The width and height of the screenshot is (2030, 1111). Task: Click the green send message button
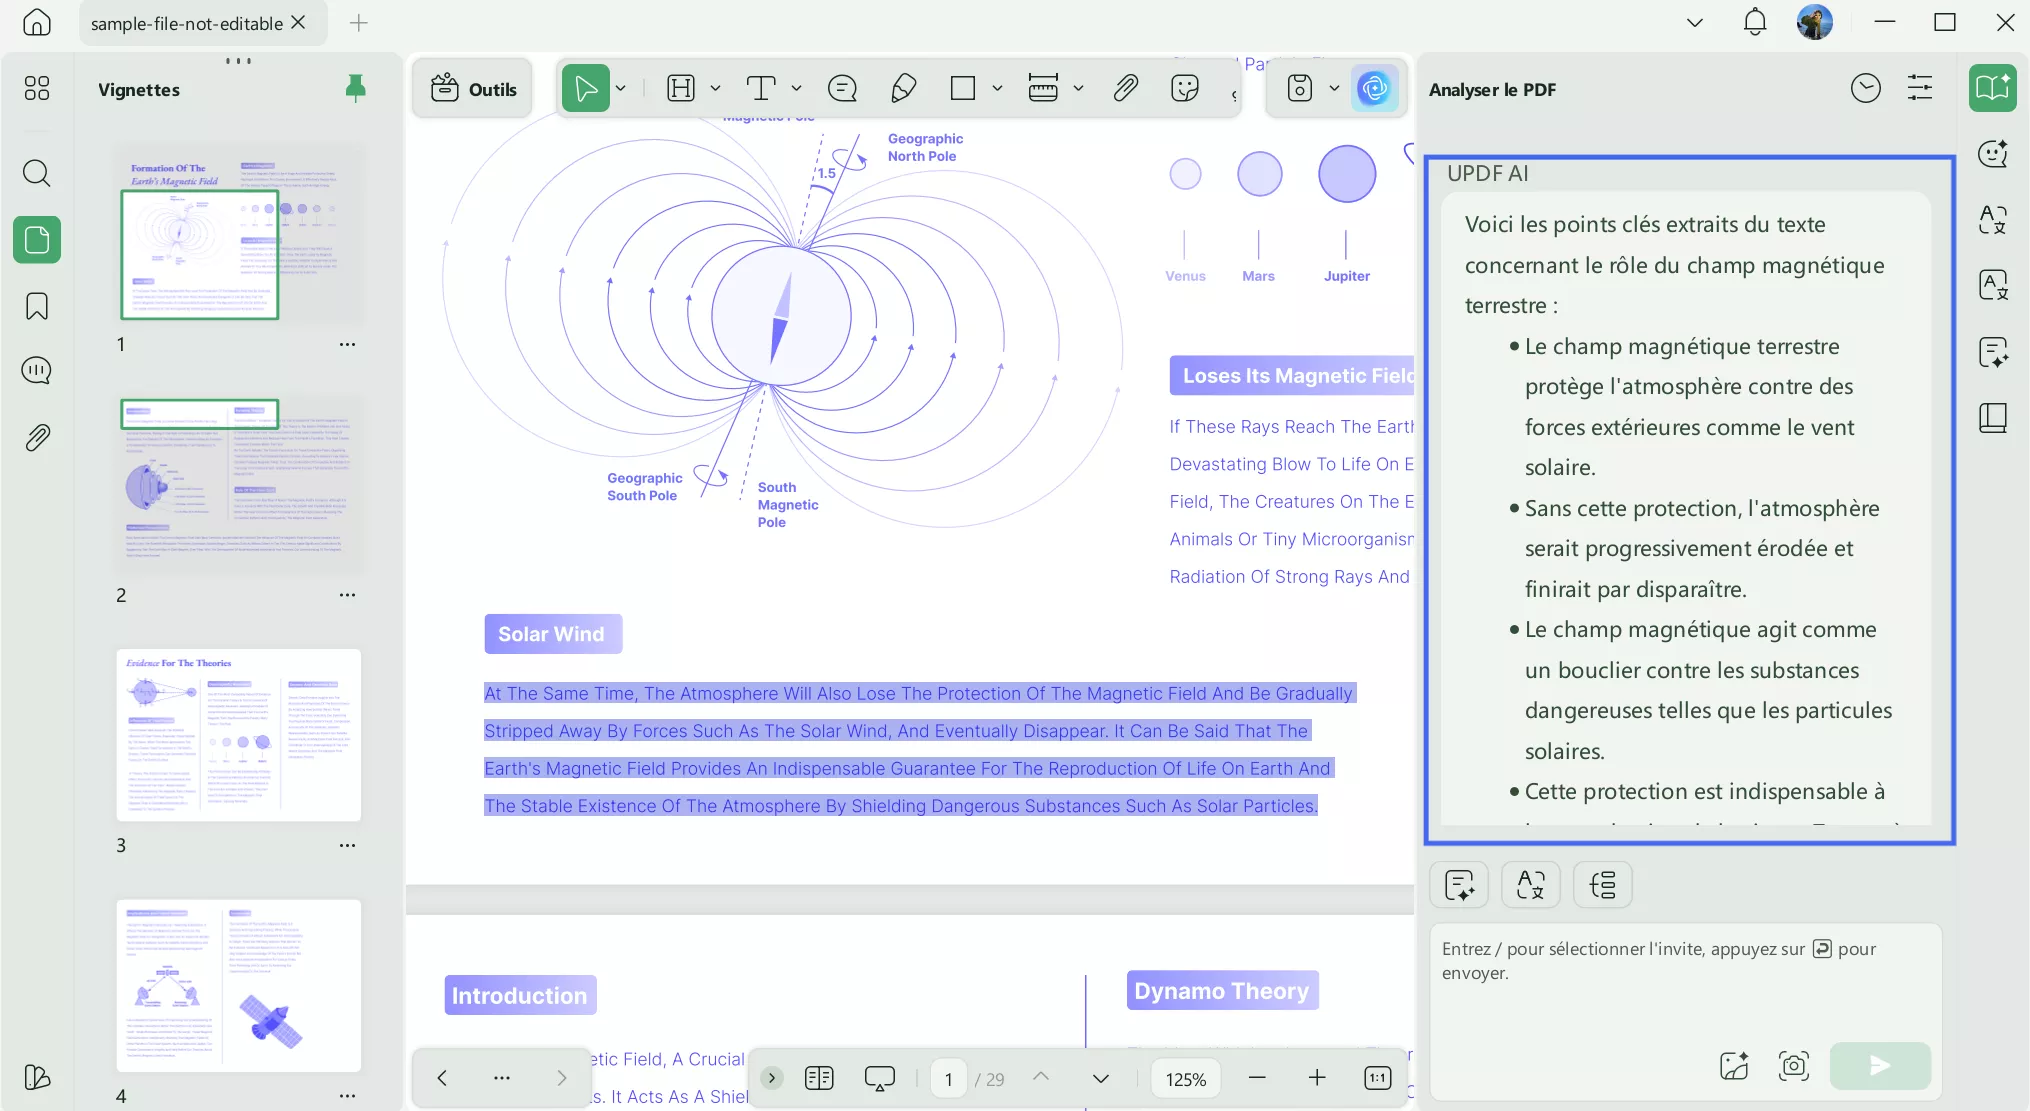pos(1879,1066)
